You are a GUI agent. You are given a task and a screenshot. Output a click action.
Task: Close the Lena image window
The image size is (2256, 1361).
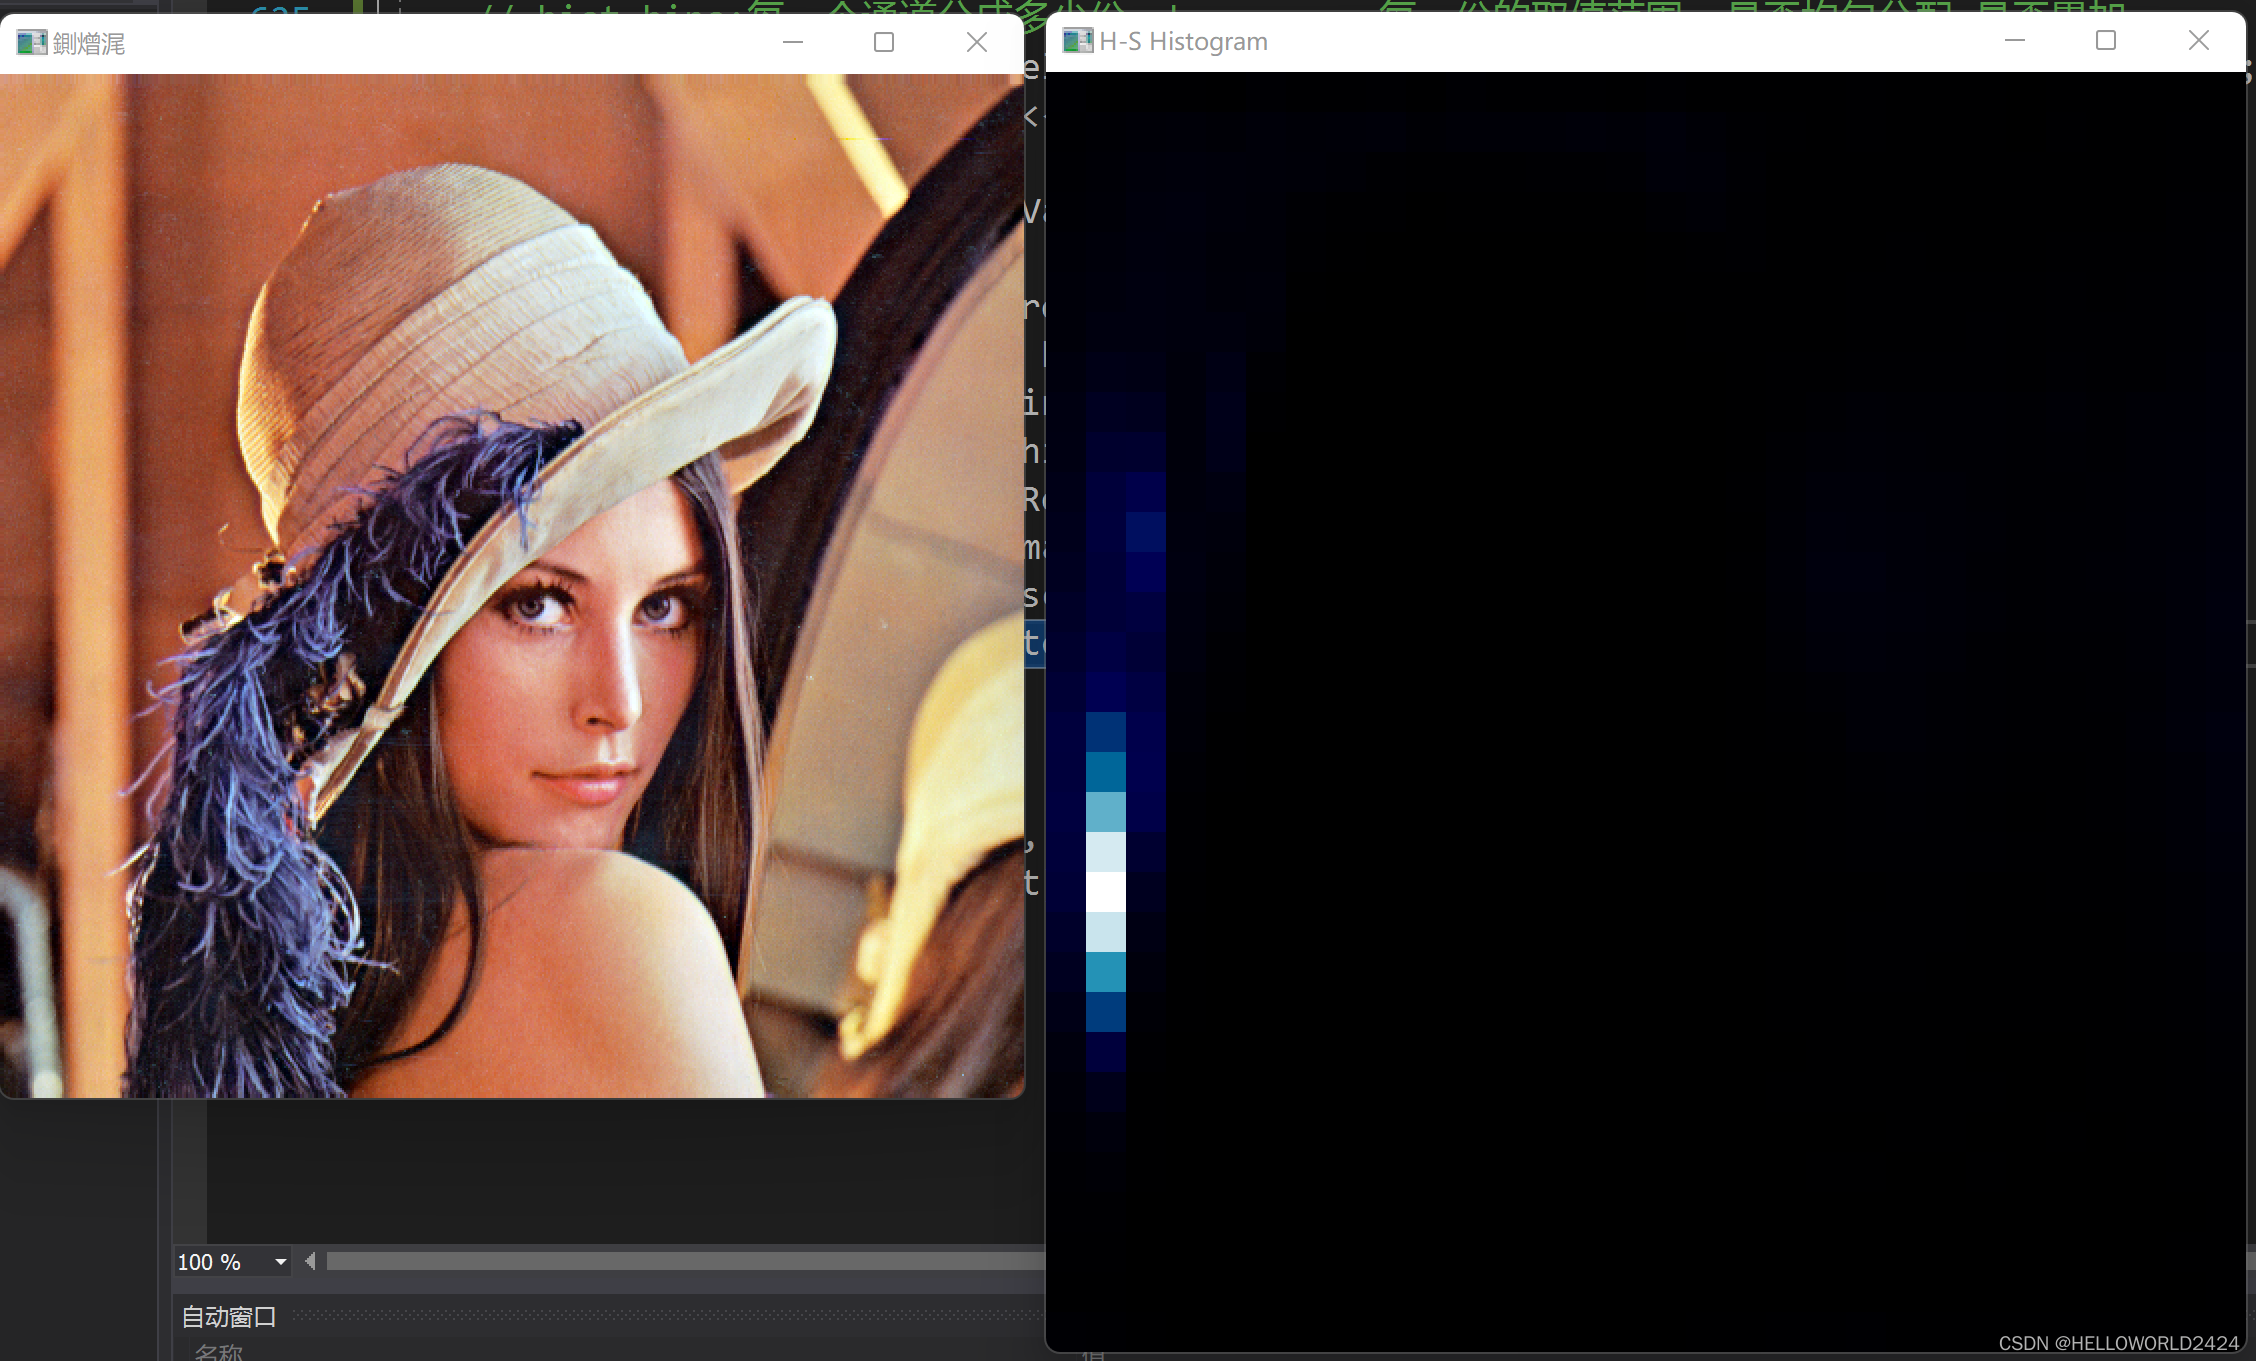976,43
